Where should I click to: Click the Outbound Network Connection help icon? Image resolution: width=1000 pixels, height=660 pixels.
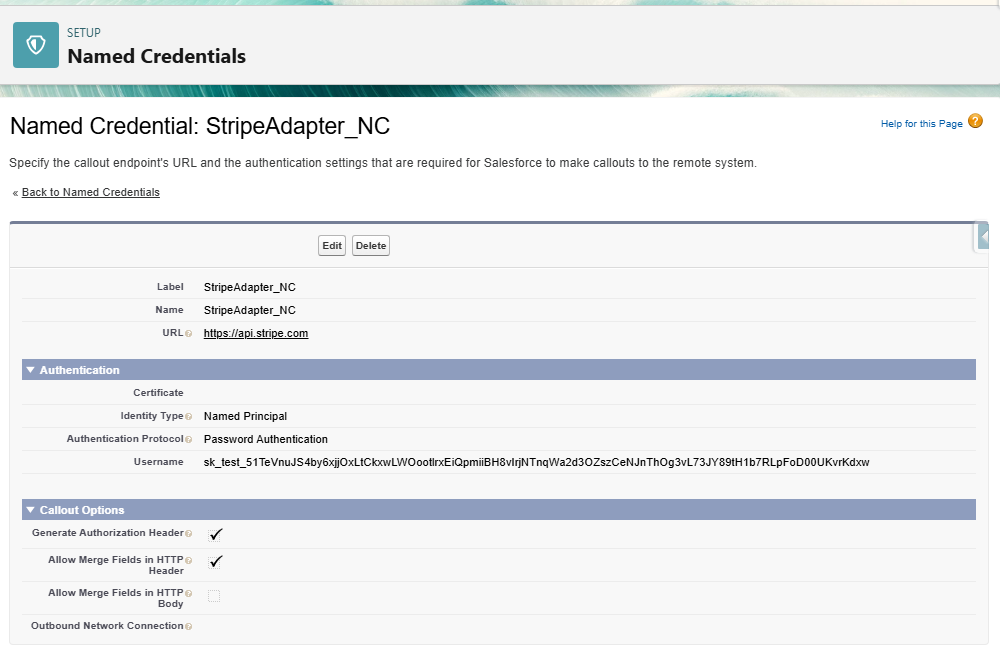click(188, 627)
